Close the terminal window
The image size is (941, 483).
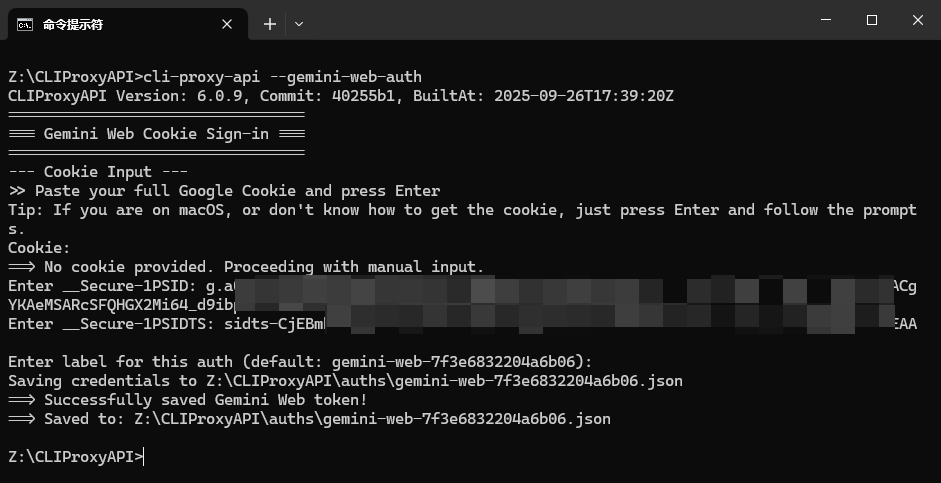coord(918,20)
